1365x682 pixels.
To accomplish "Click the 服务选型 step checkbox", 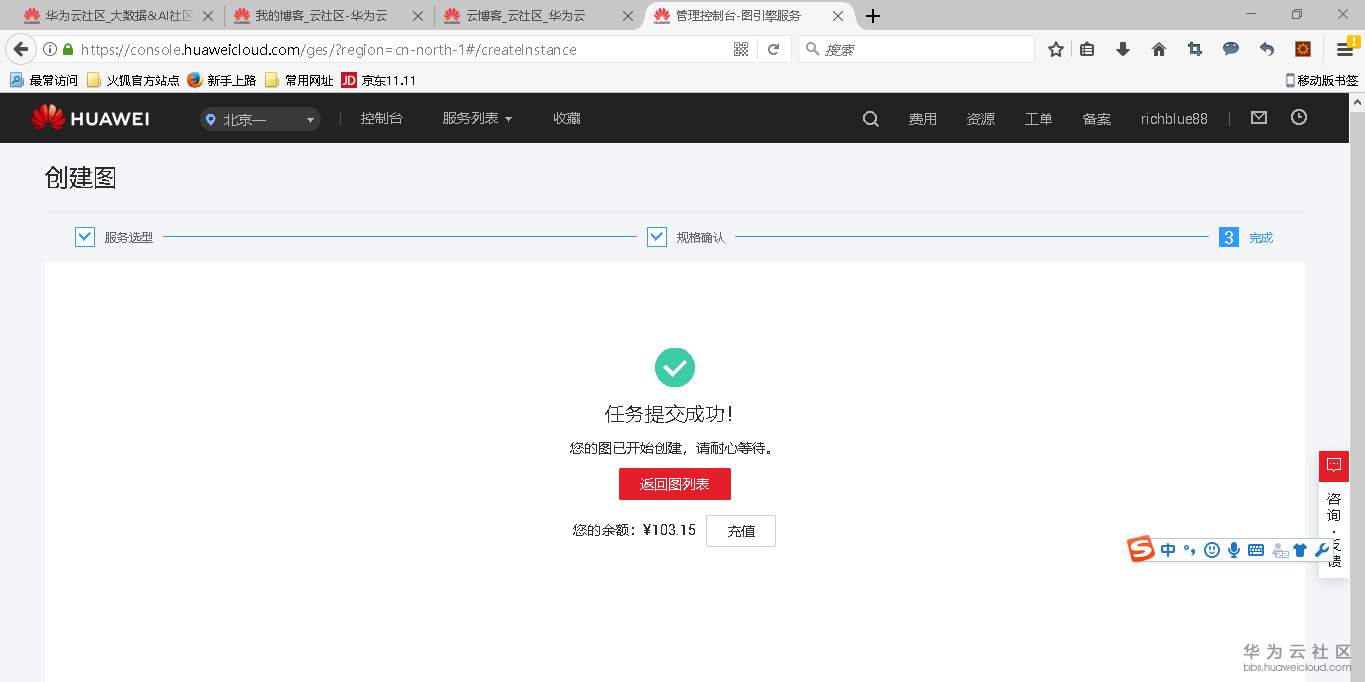I will pos(84,236).
